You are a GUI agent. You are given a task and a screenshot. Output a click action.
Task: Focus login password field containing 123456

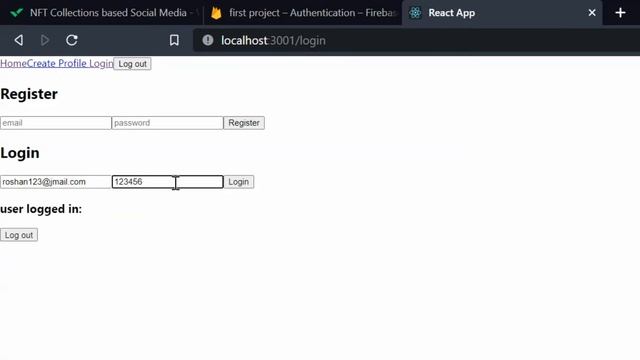click(167, 182)
